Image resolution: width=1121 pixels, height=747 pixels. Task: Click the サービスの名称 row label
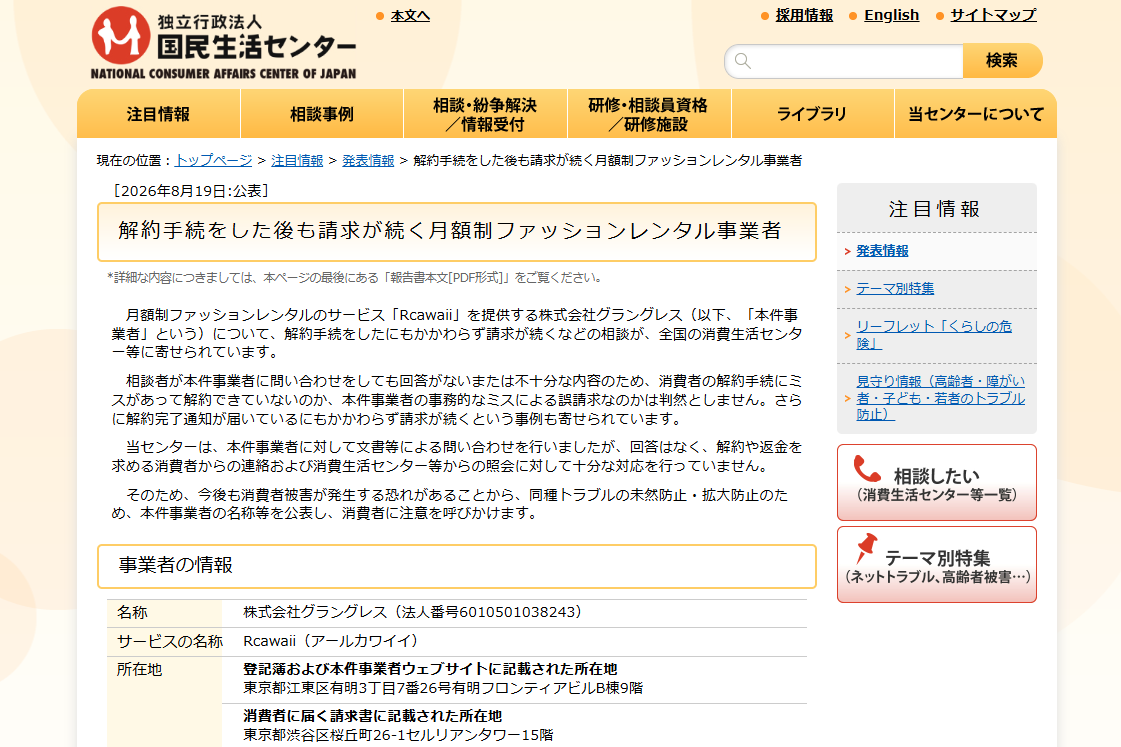[169, 641]
